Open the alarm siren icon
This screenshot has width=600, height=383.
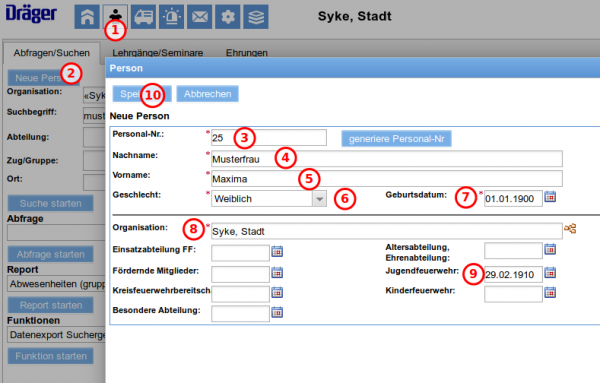coord(171,17)
